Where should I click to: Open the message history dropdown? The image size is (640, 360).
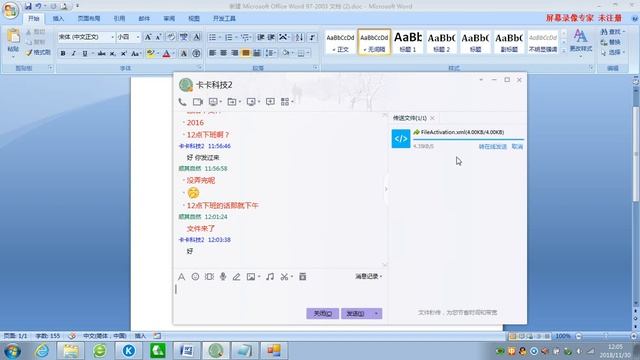[368, 276]
